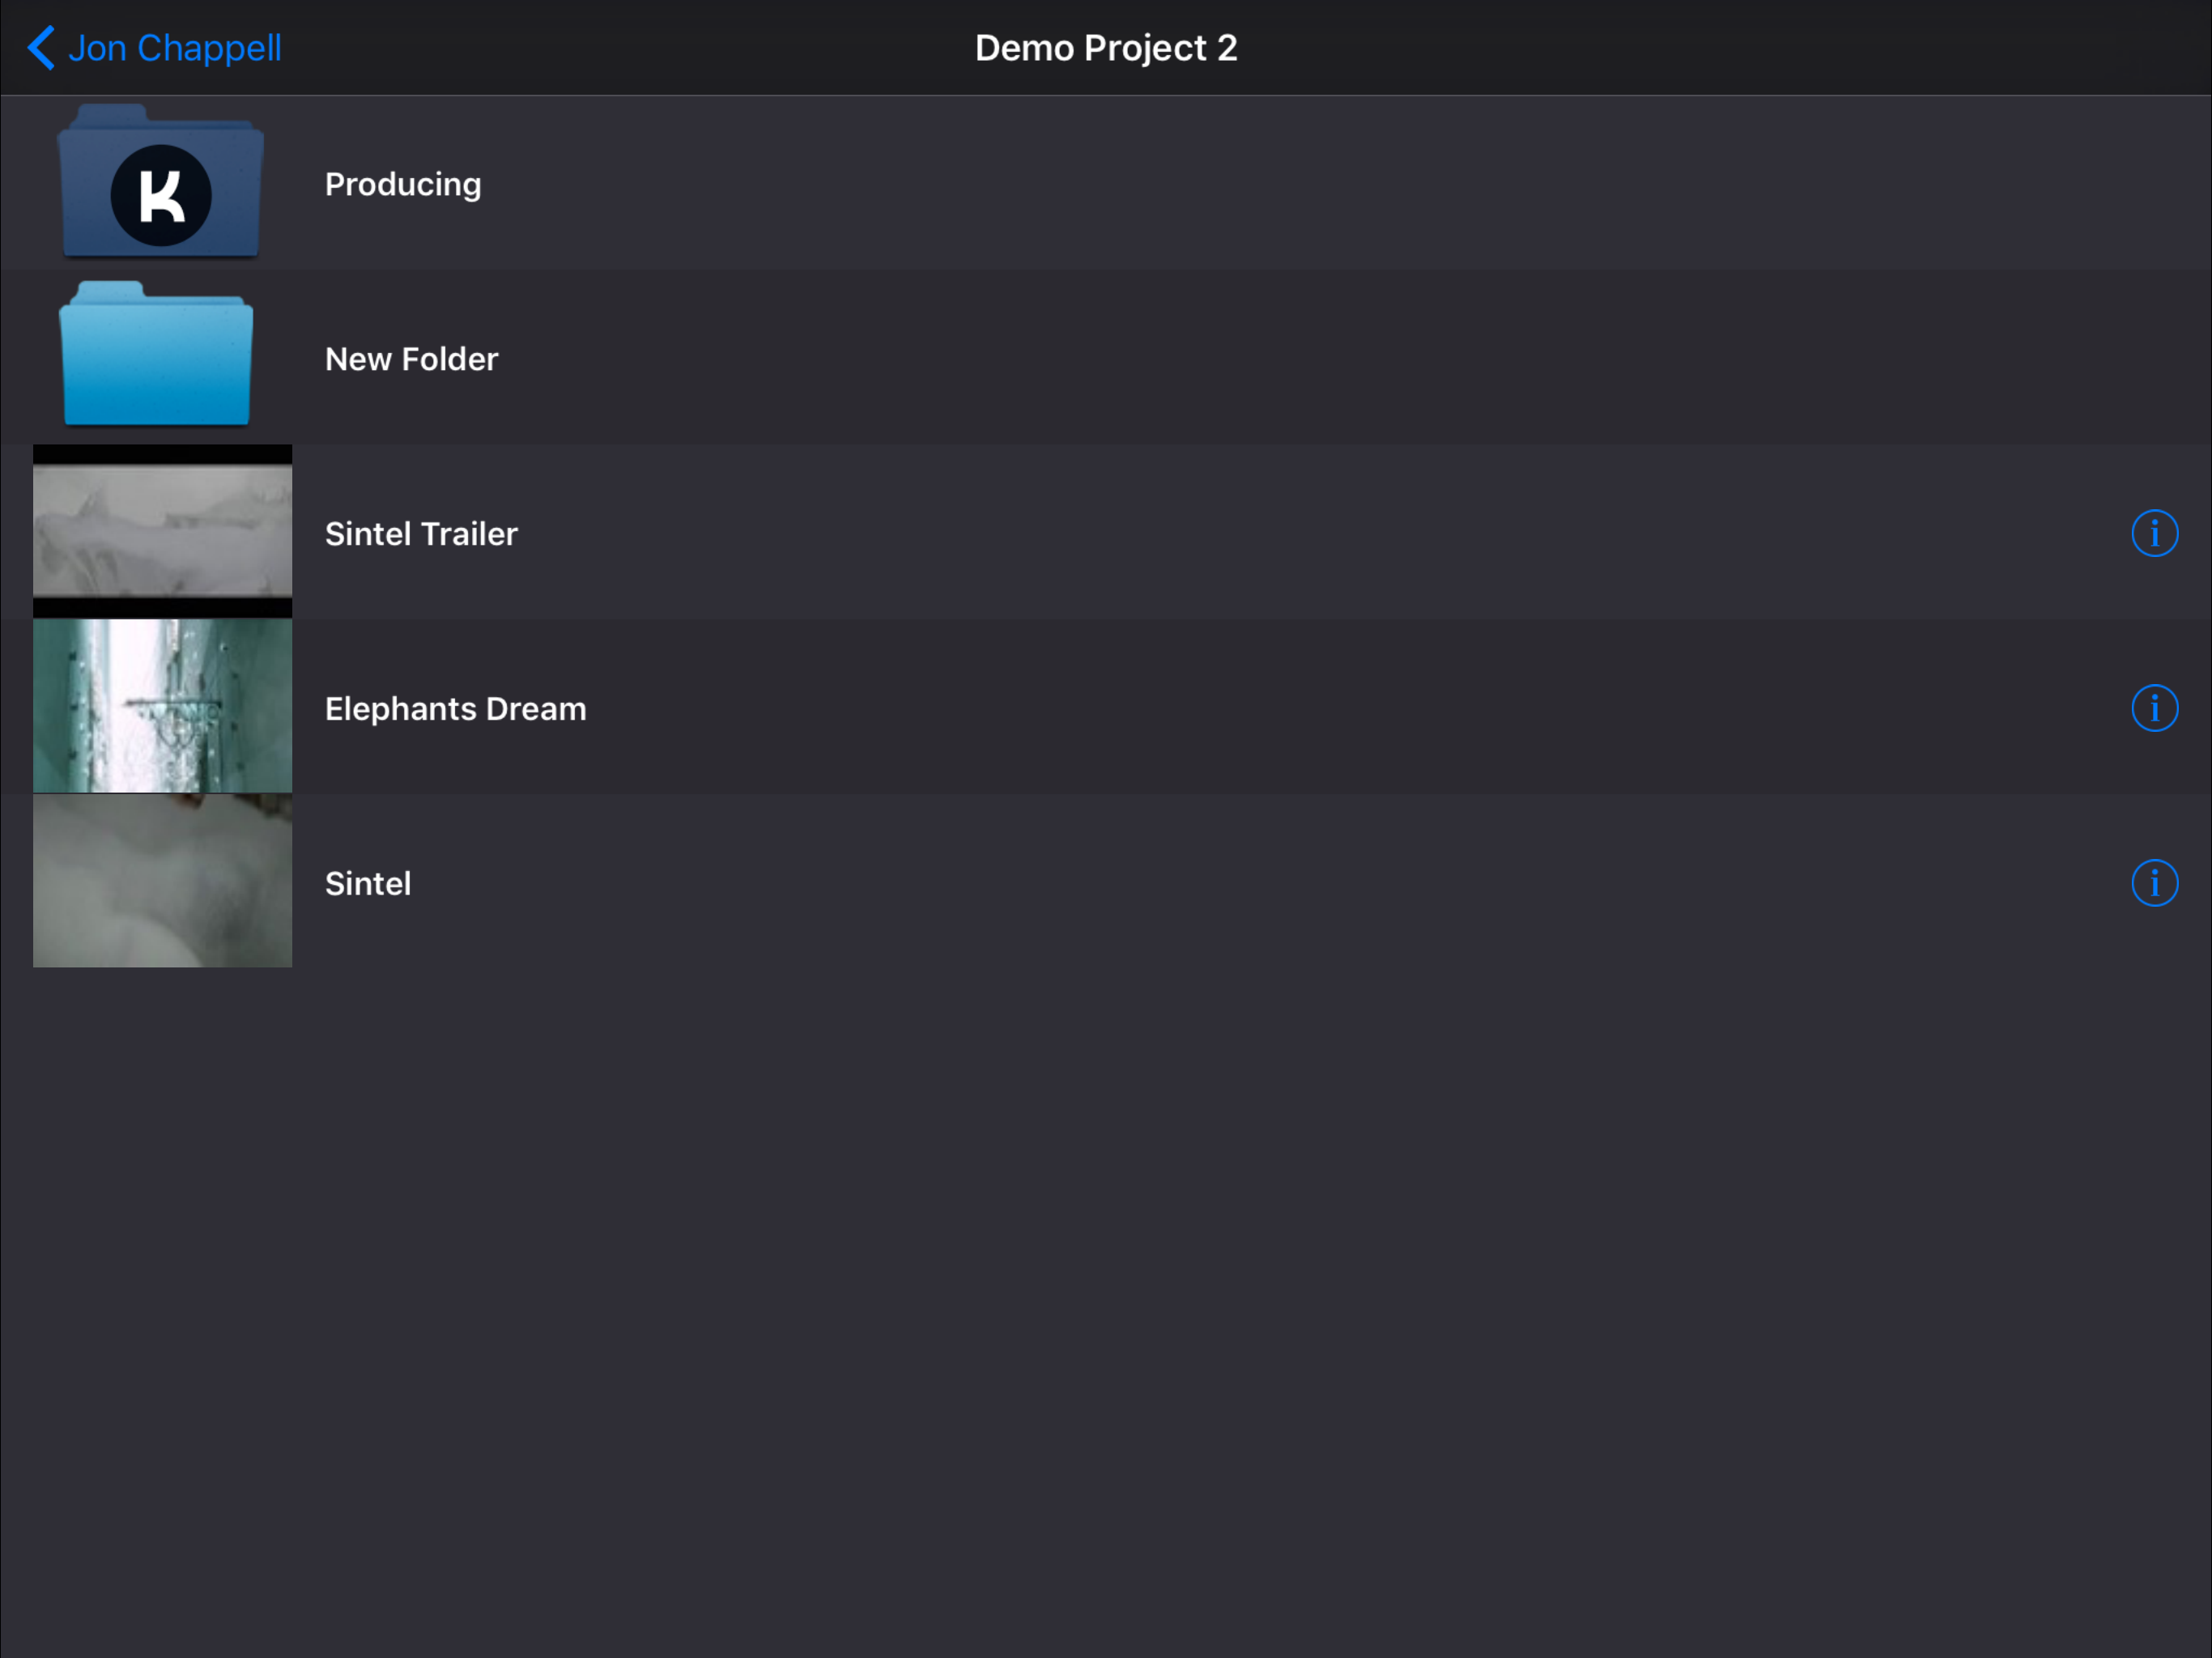Show info for the Sintel video

[x=2154, y=883]
